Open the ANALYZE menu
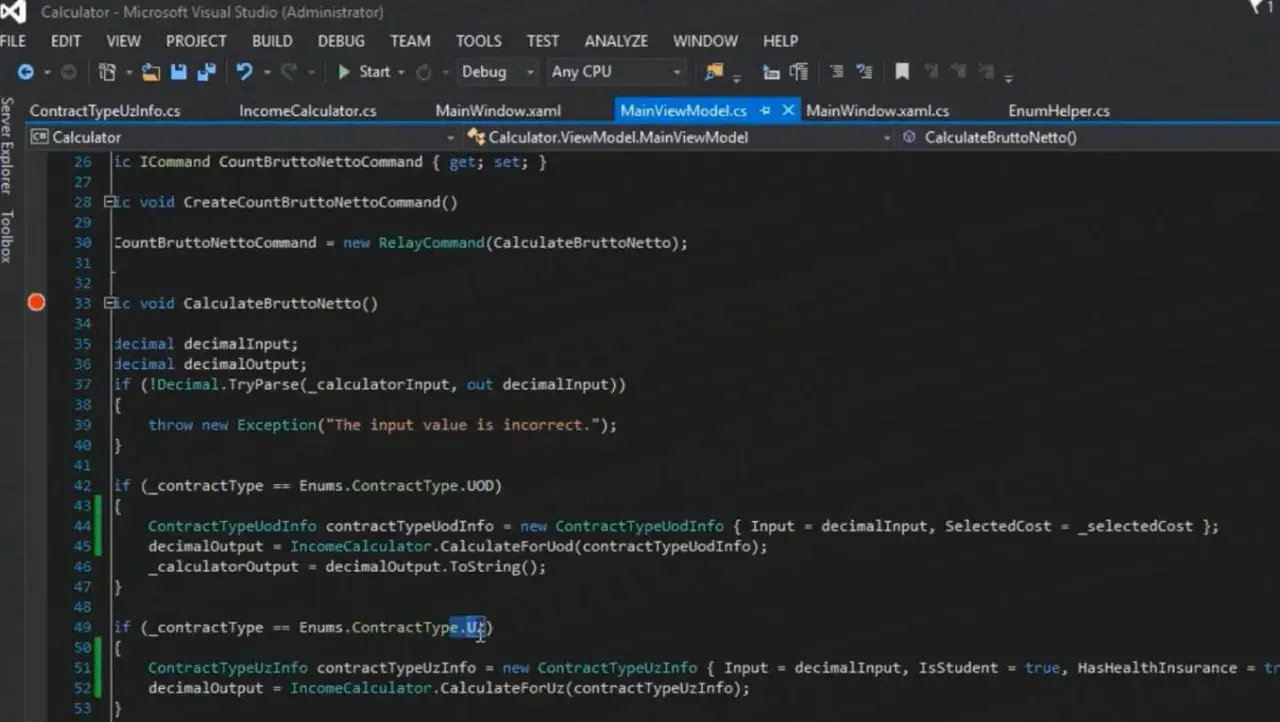1280x722 pixels. 616,41
